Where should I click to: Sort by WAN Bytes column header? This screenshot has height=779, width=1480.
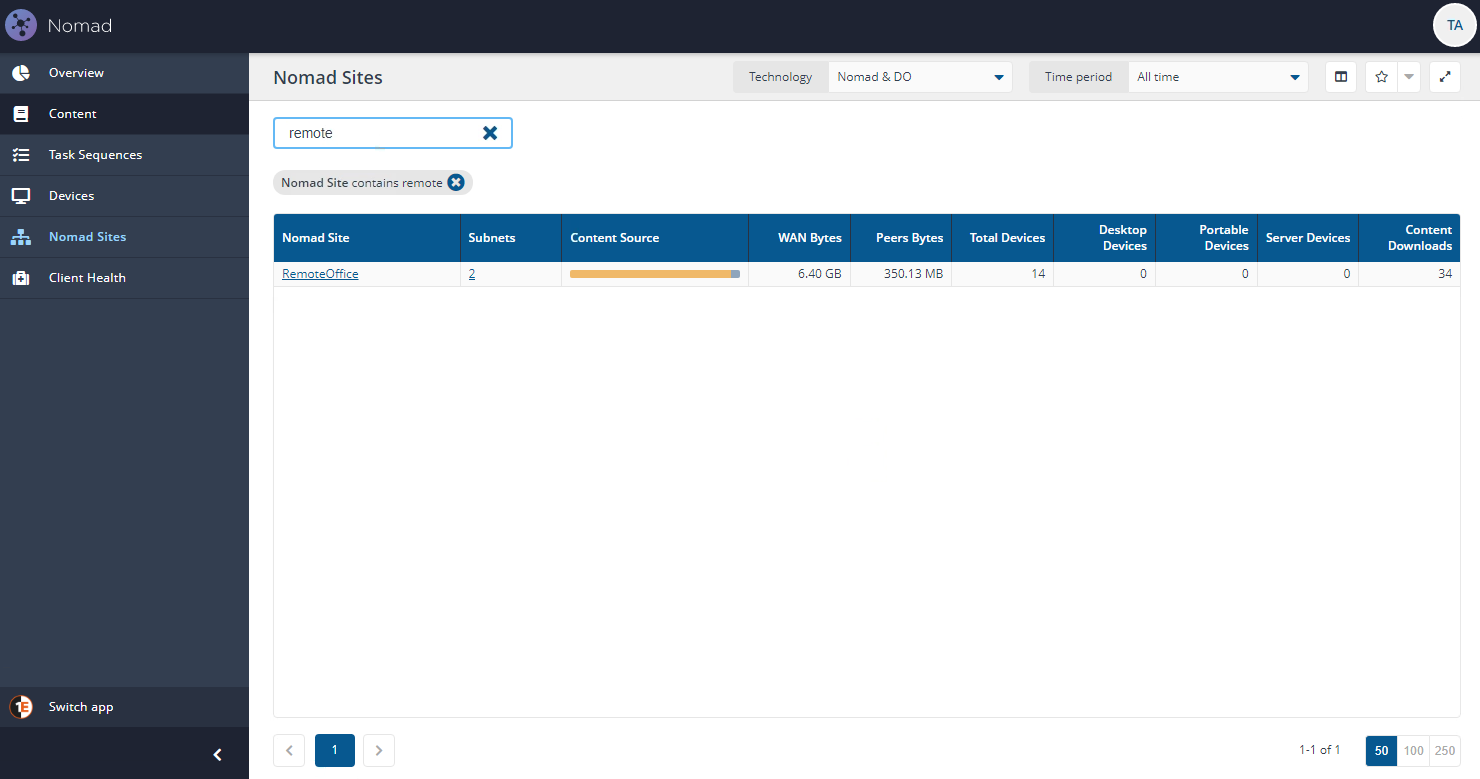click(x=800, y=238)
